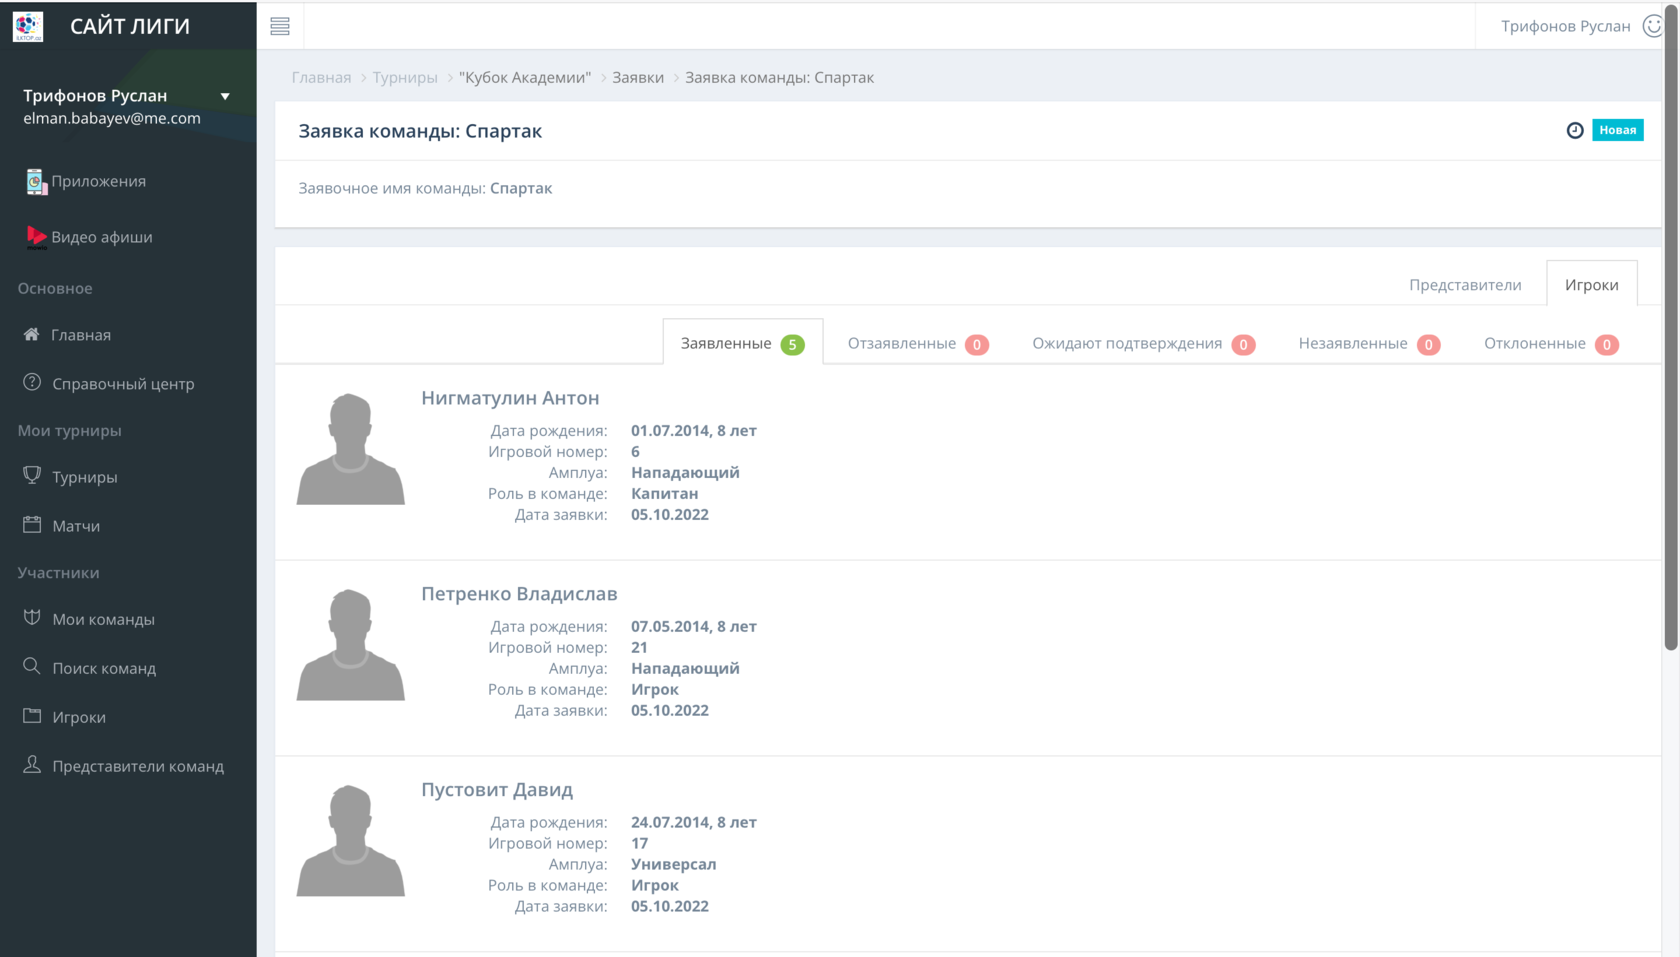Click the person icon beside Представители команд

pos(32,764)
